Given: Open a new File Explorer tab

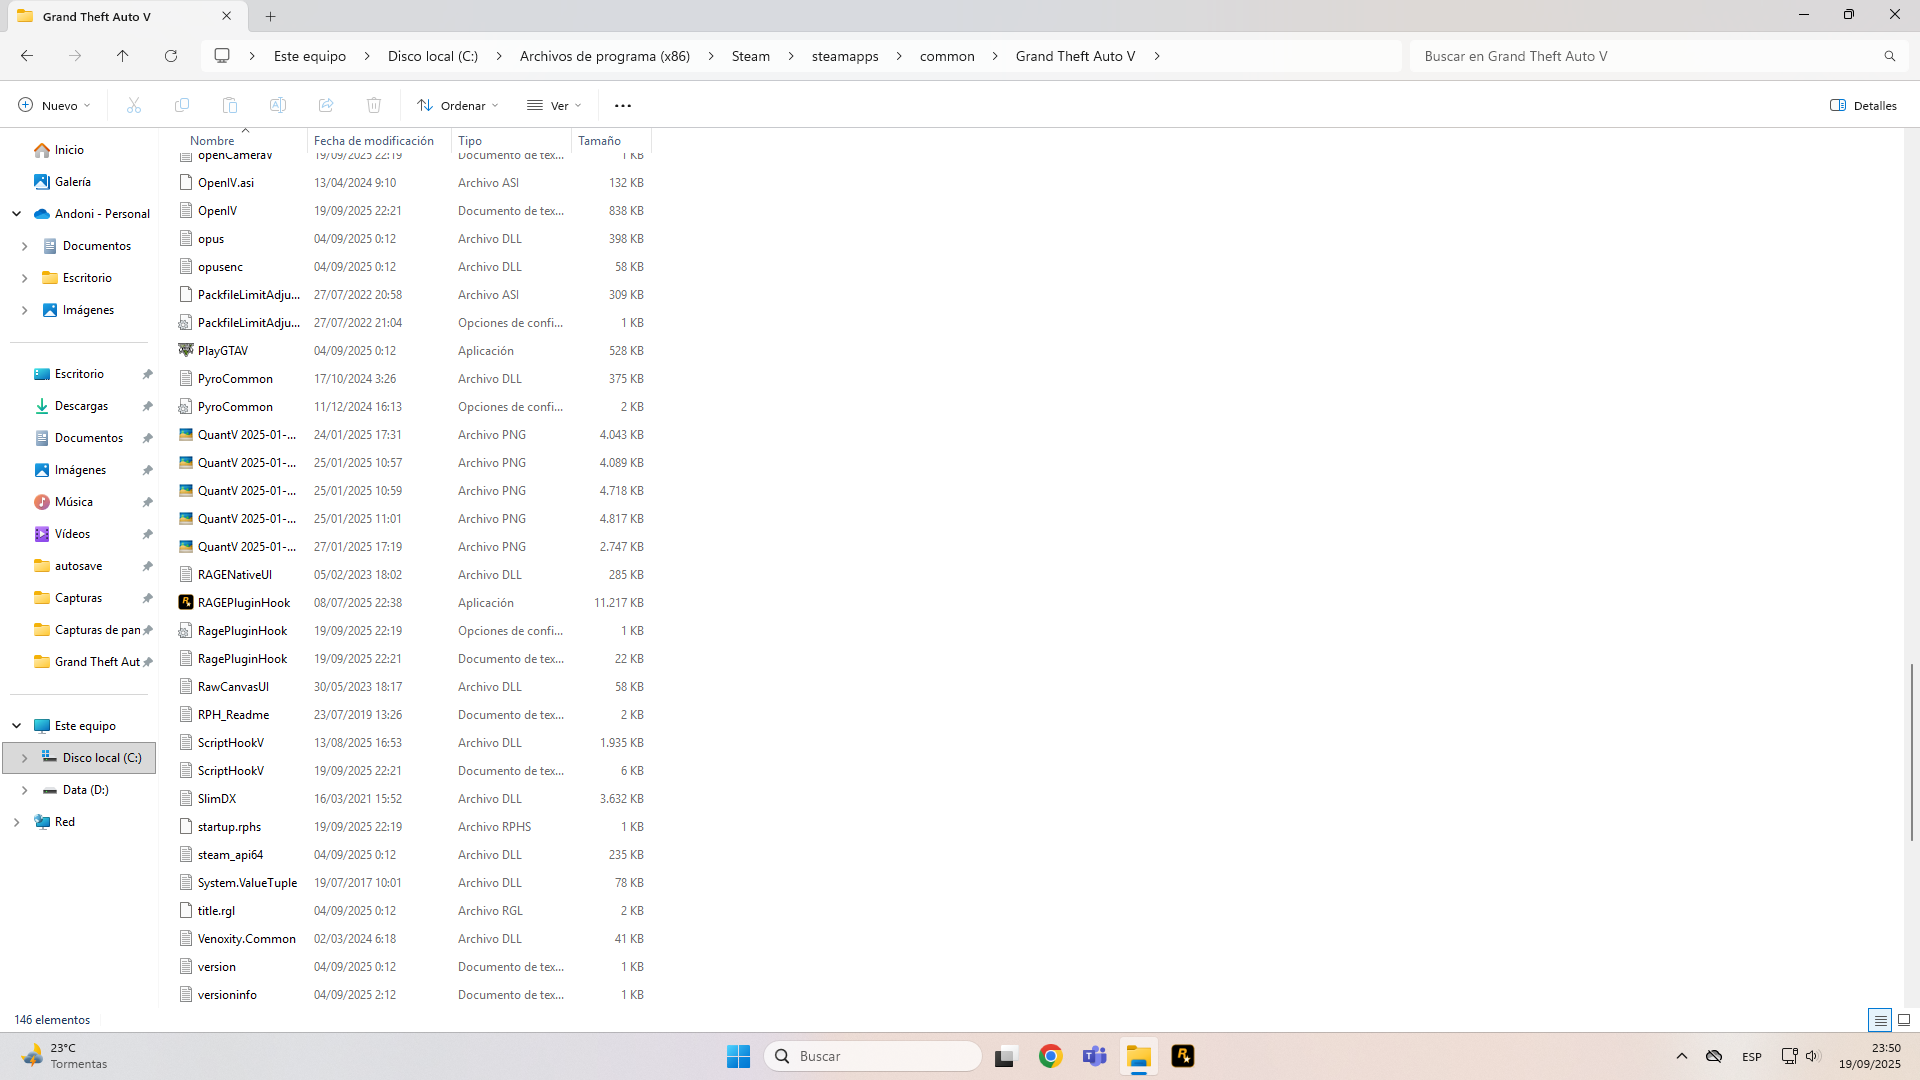Looking at the screenshot, I should (x=271, y=16).
